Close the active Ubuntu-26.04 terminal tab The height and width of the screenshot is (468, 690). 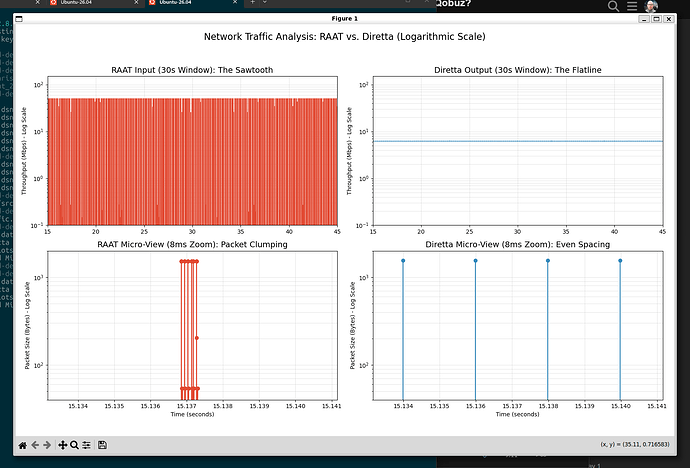(x=235, y=2)
